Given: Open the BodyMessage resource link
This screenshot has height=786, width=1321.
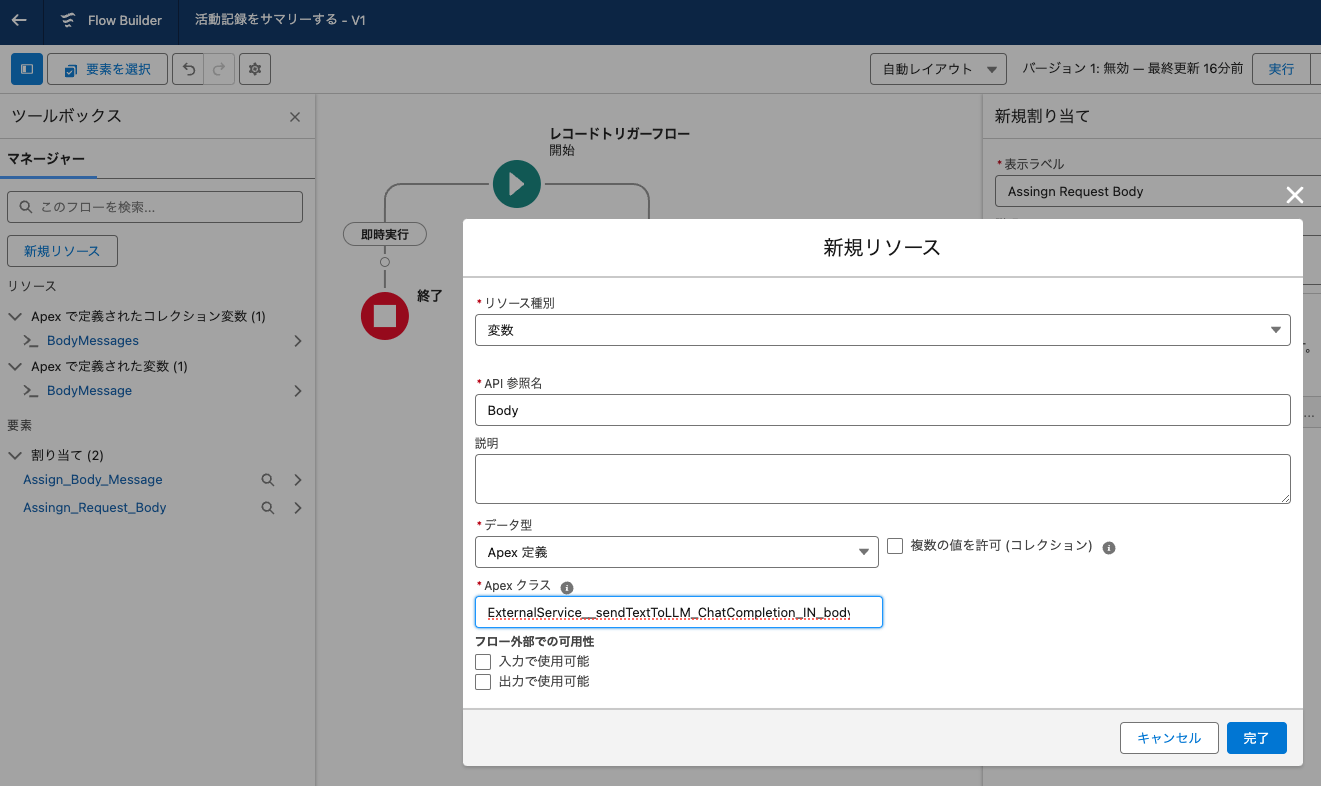Looking at the screenshot, I should 89,391.
